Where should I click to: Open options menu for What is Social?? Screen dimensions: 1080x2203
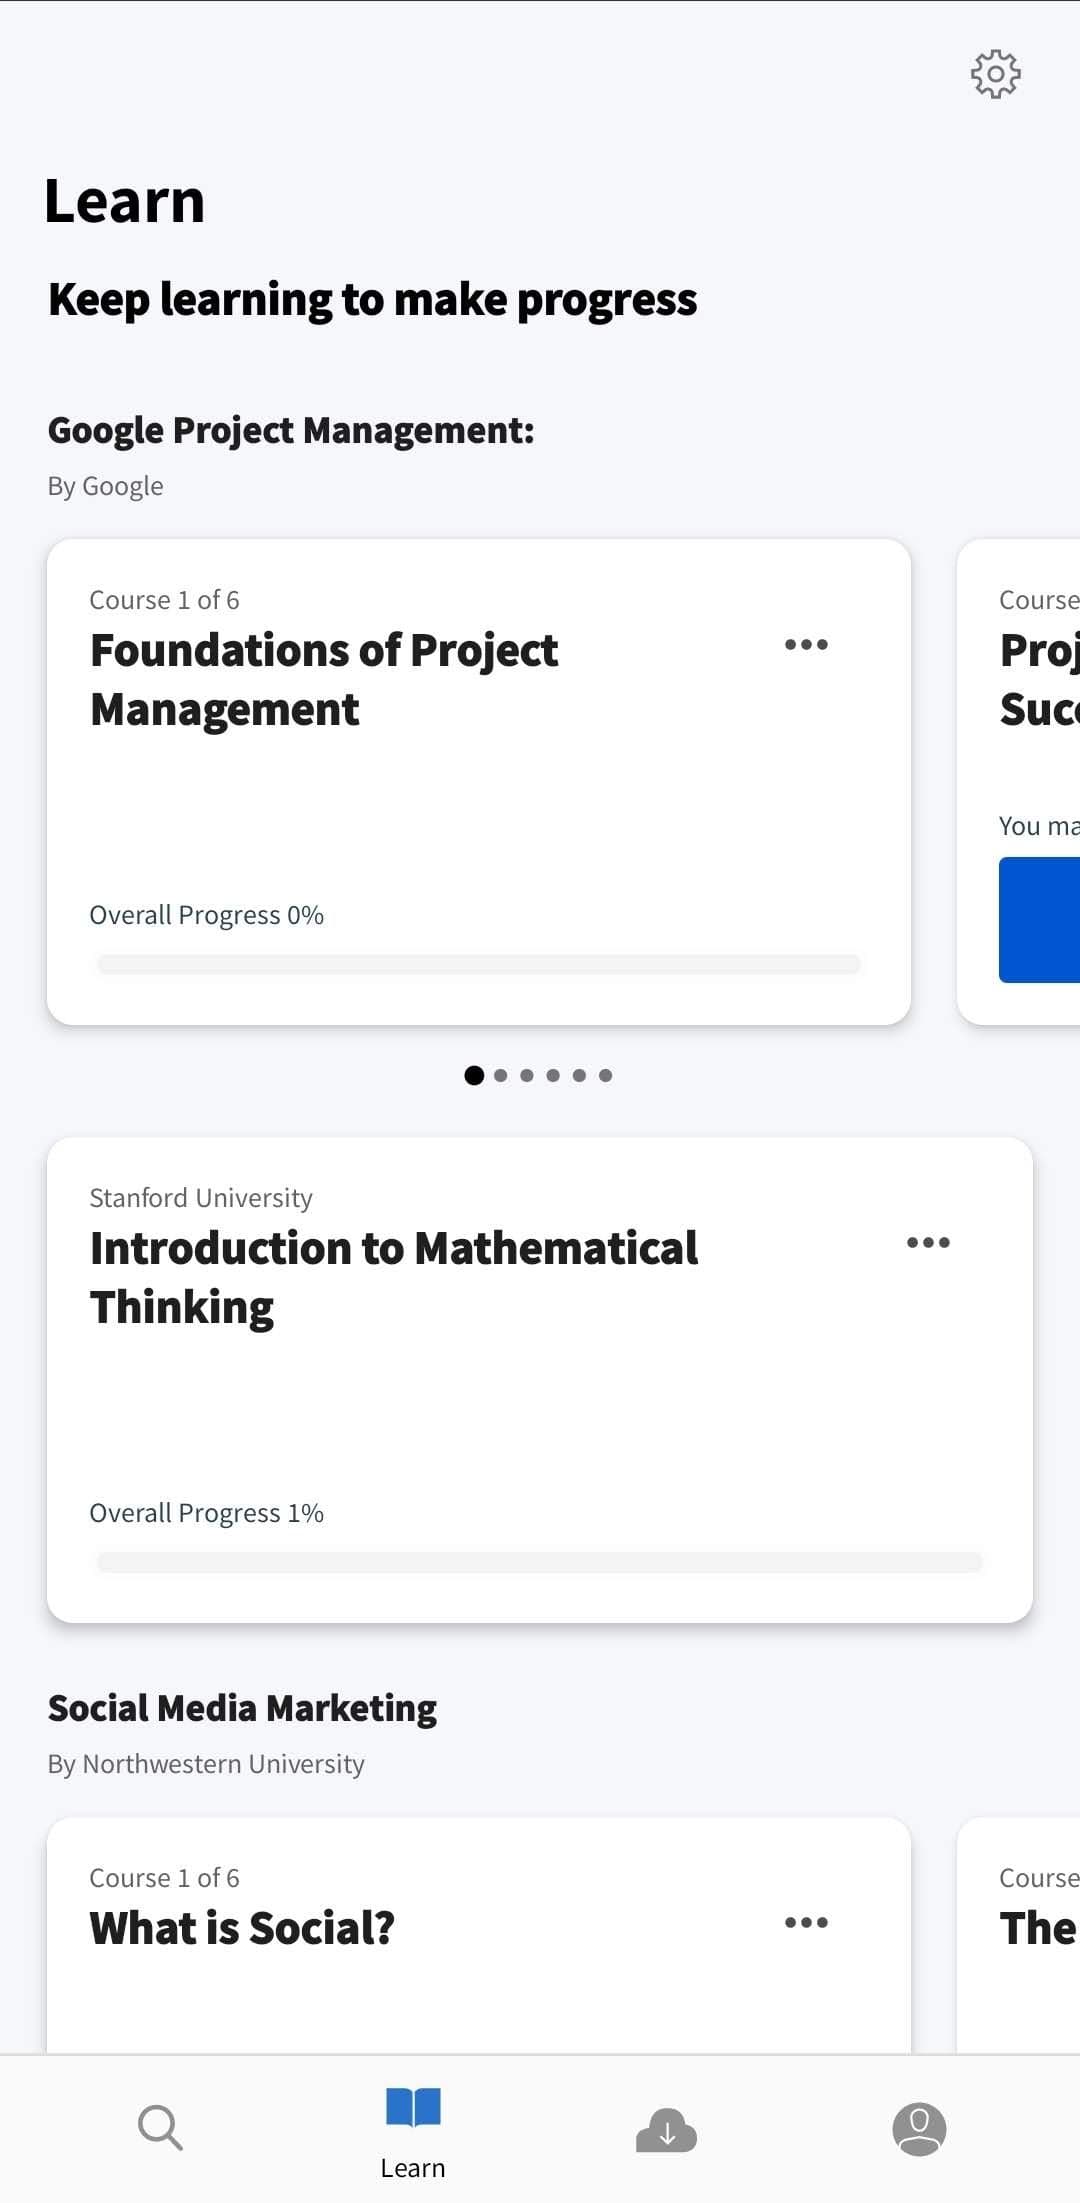tap(806, 1921)
